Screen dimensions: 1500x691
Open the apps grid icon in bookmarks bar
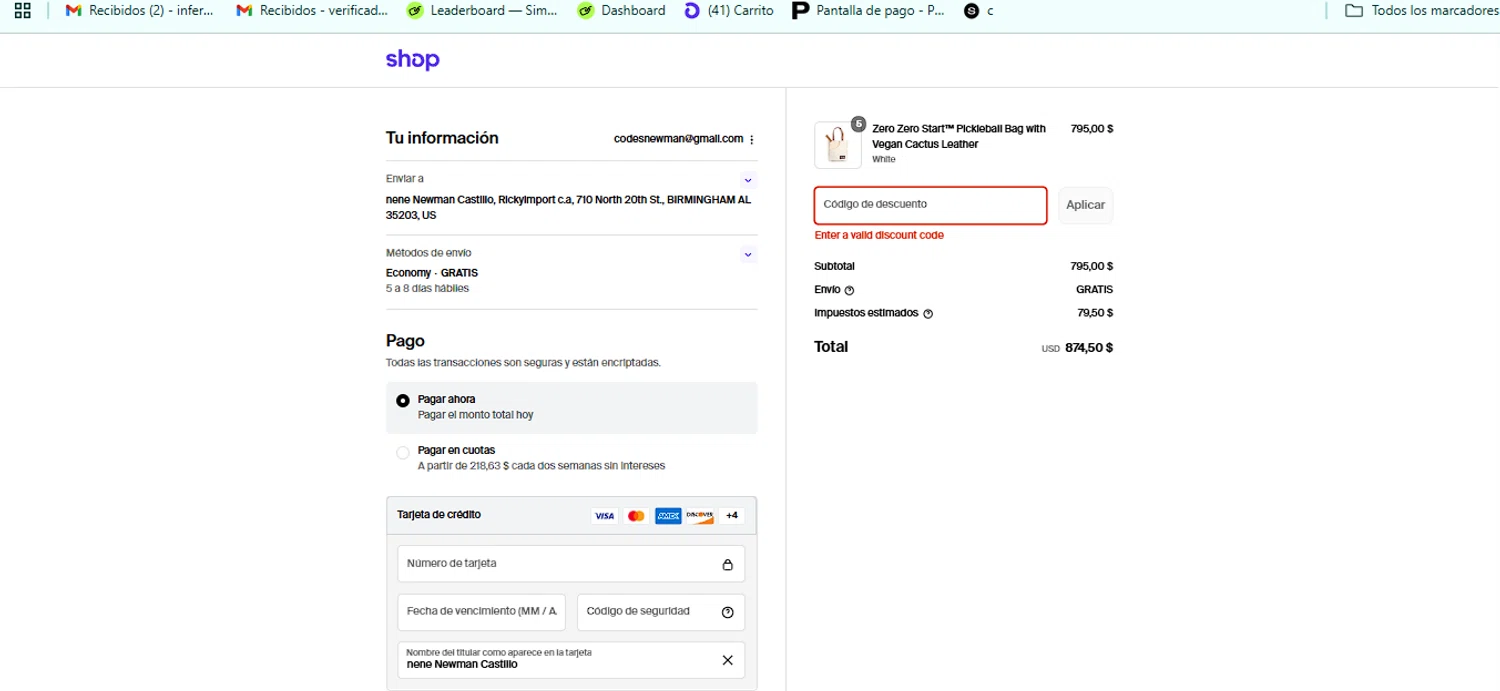[x=23, y=11]
